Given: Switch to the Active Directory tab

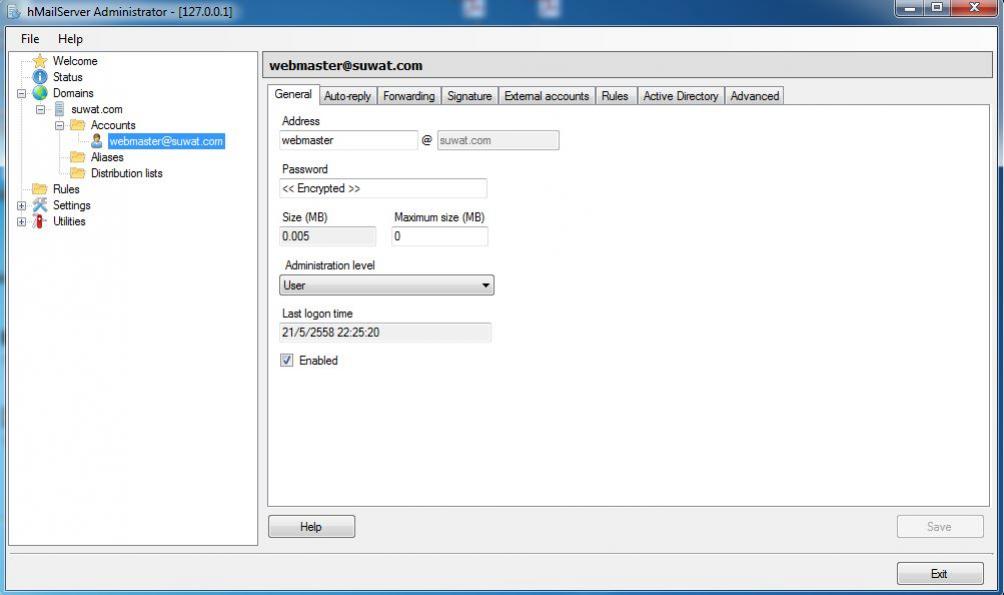Looking at the screenshot, I should click(681, 96).
